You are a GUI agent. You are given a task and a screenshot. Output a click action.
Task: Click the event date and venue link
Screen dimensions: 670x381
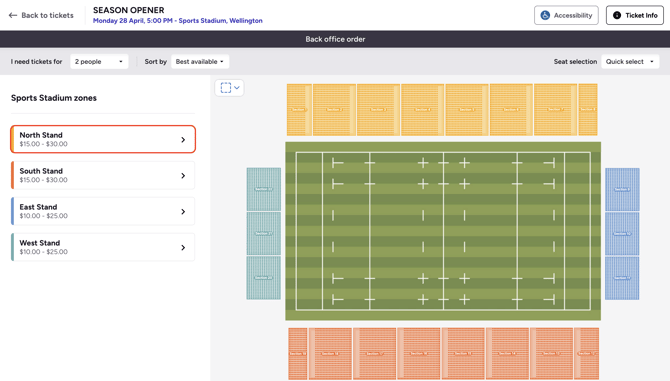click(x=178, y=21)
